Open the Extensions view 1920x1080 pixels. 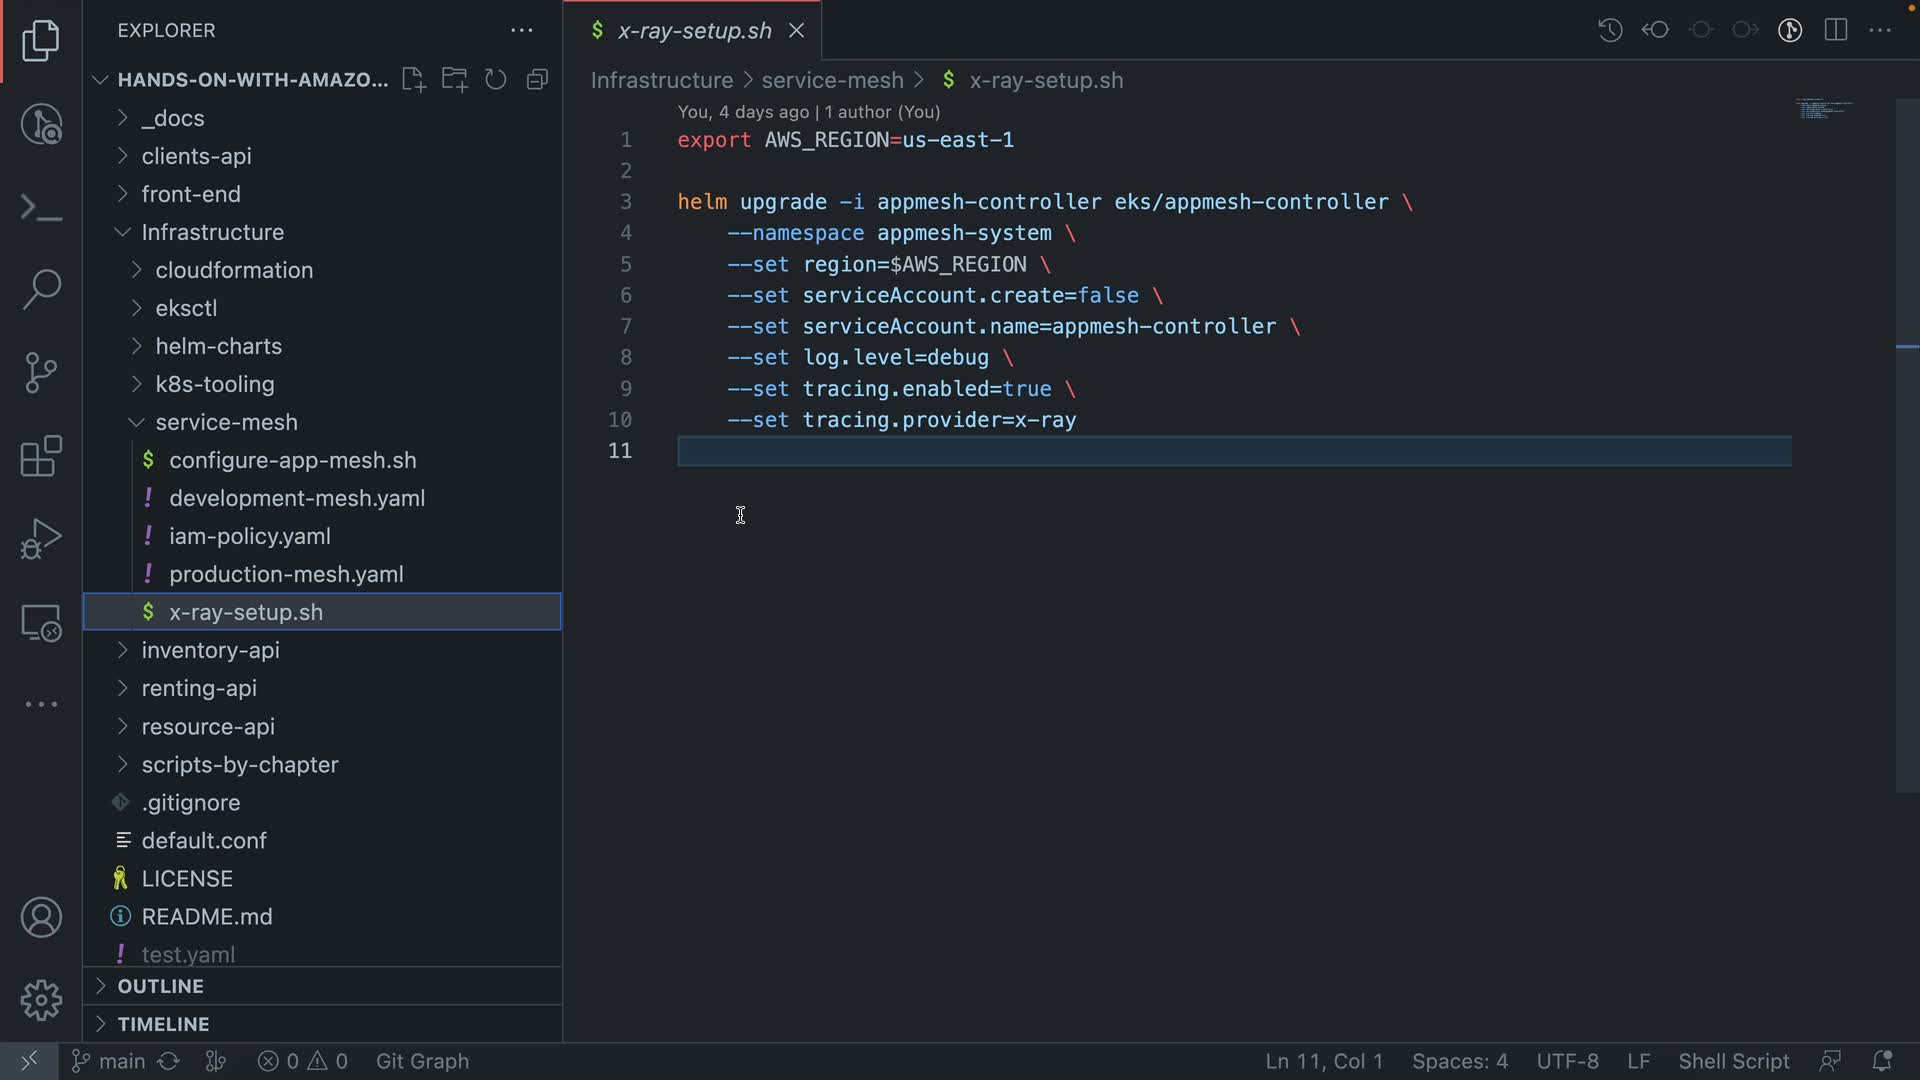point(41,456)
